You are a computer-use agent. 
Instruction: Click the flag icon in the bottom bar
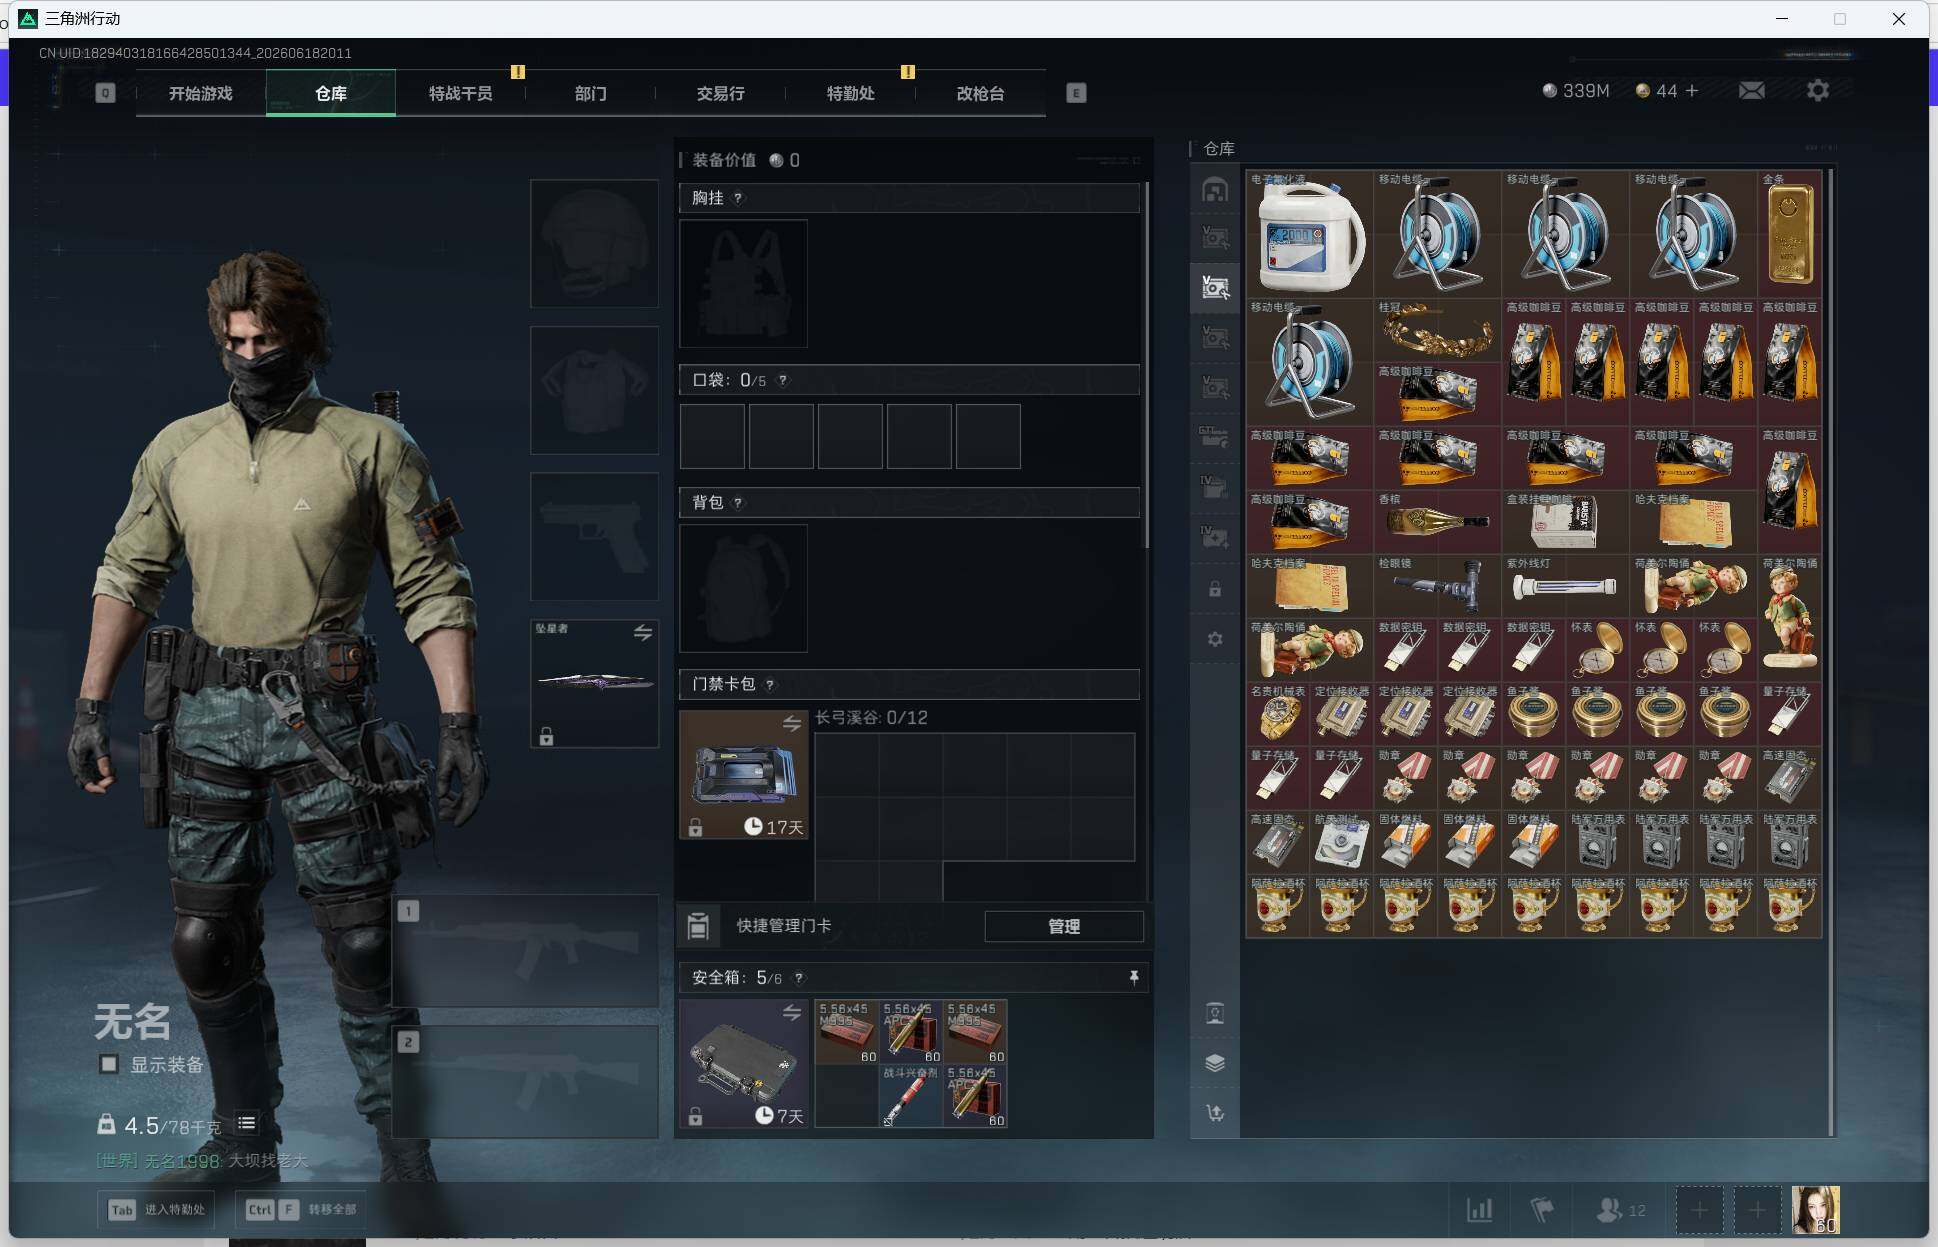coord(1541,1210)
